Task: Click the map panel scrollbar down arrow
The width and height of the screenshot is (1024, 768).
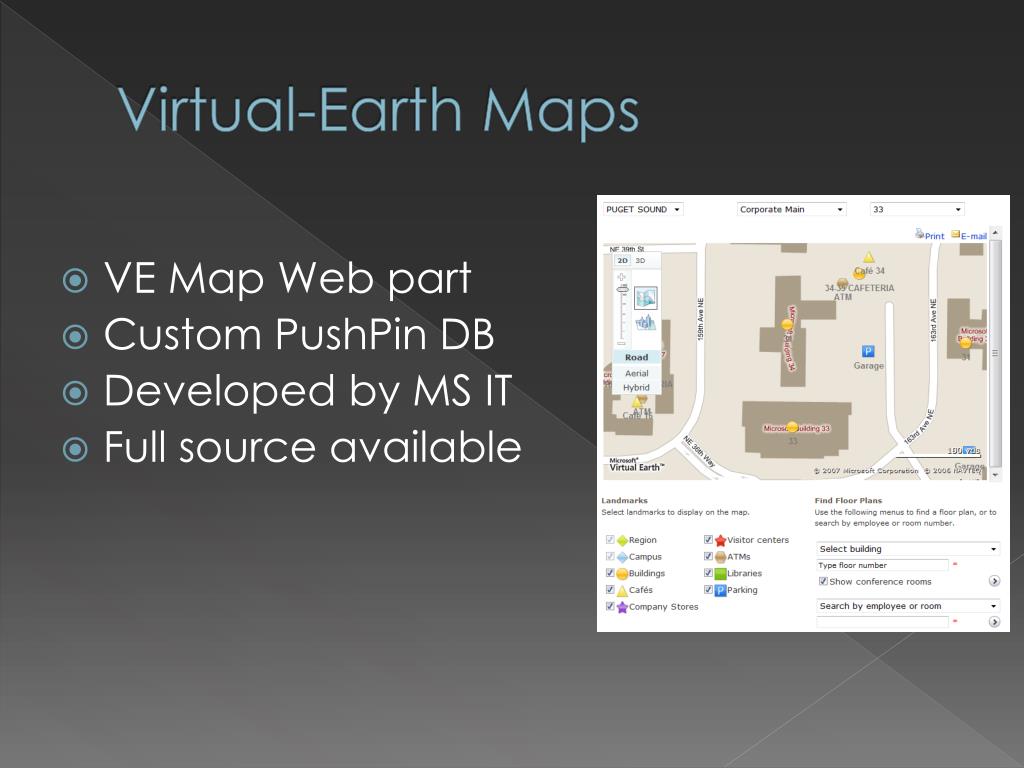Action: click(x=995, y=475)
